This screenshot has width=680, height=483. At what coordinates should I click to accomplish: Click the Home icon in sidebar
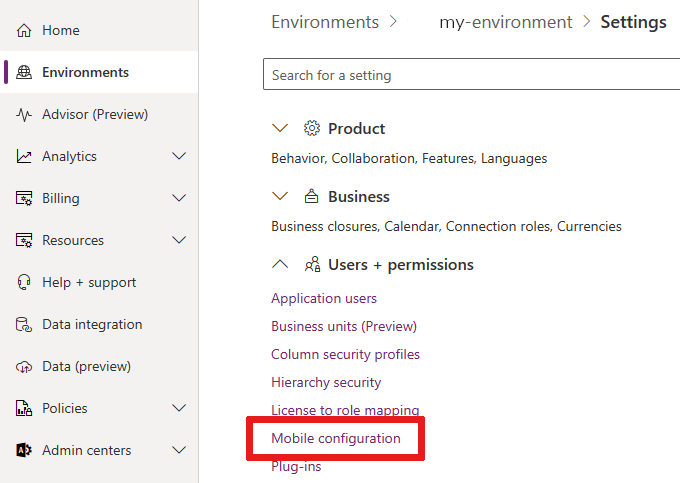[25, 31]
